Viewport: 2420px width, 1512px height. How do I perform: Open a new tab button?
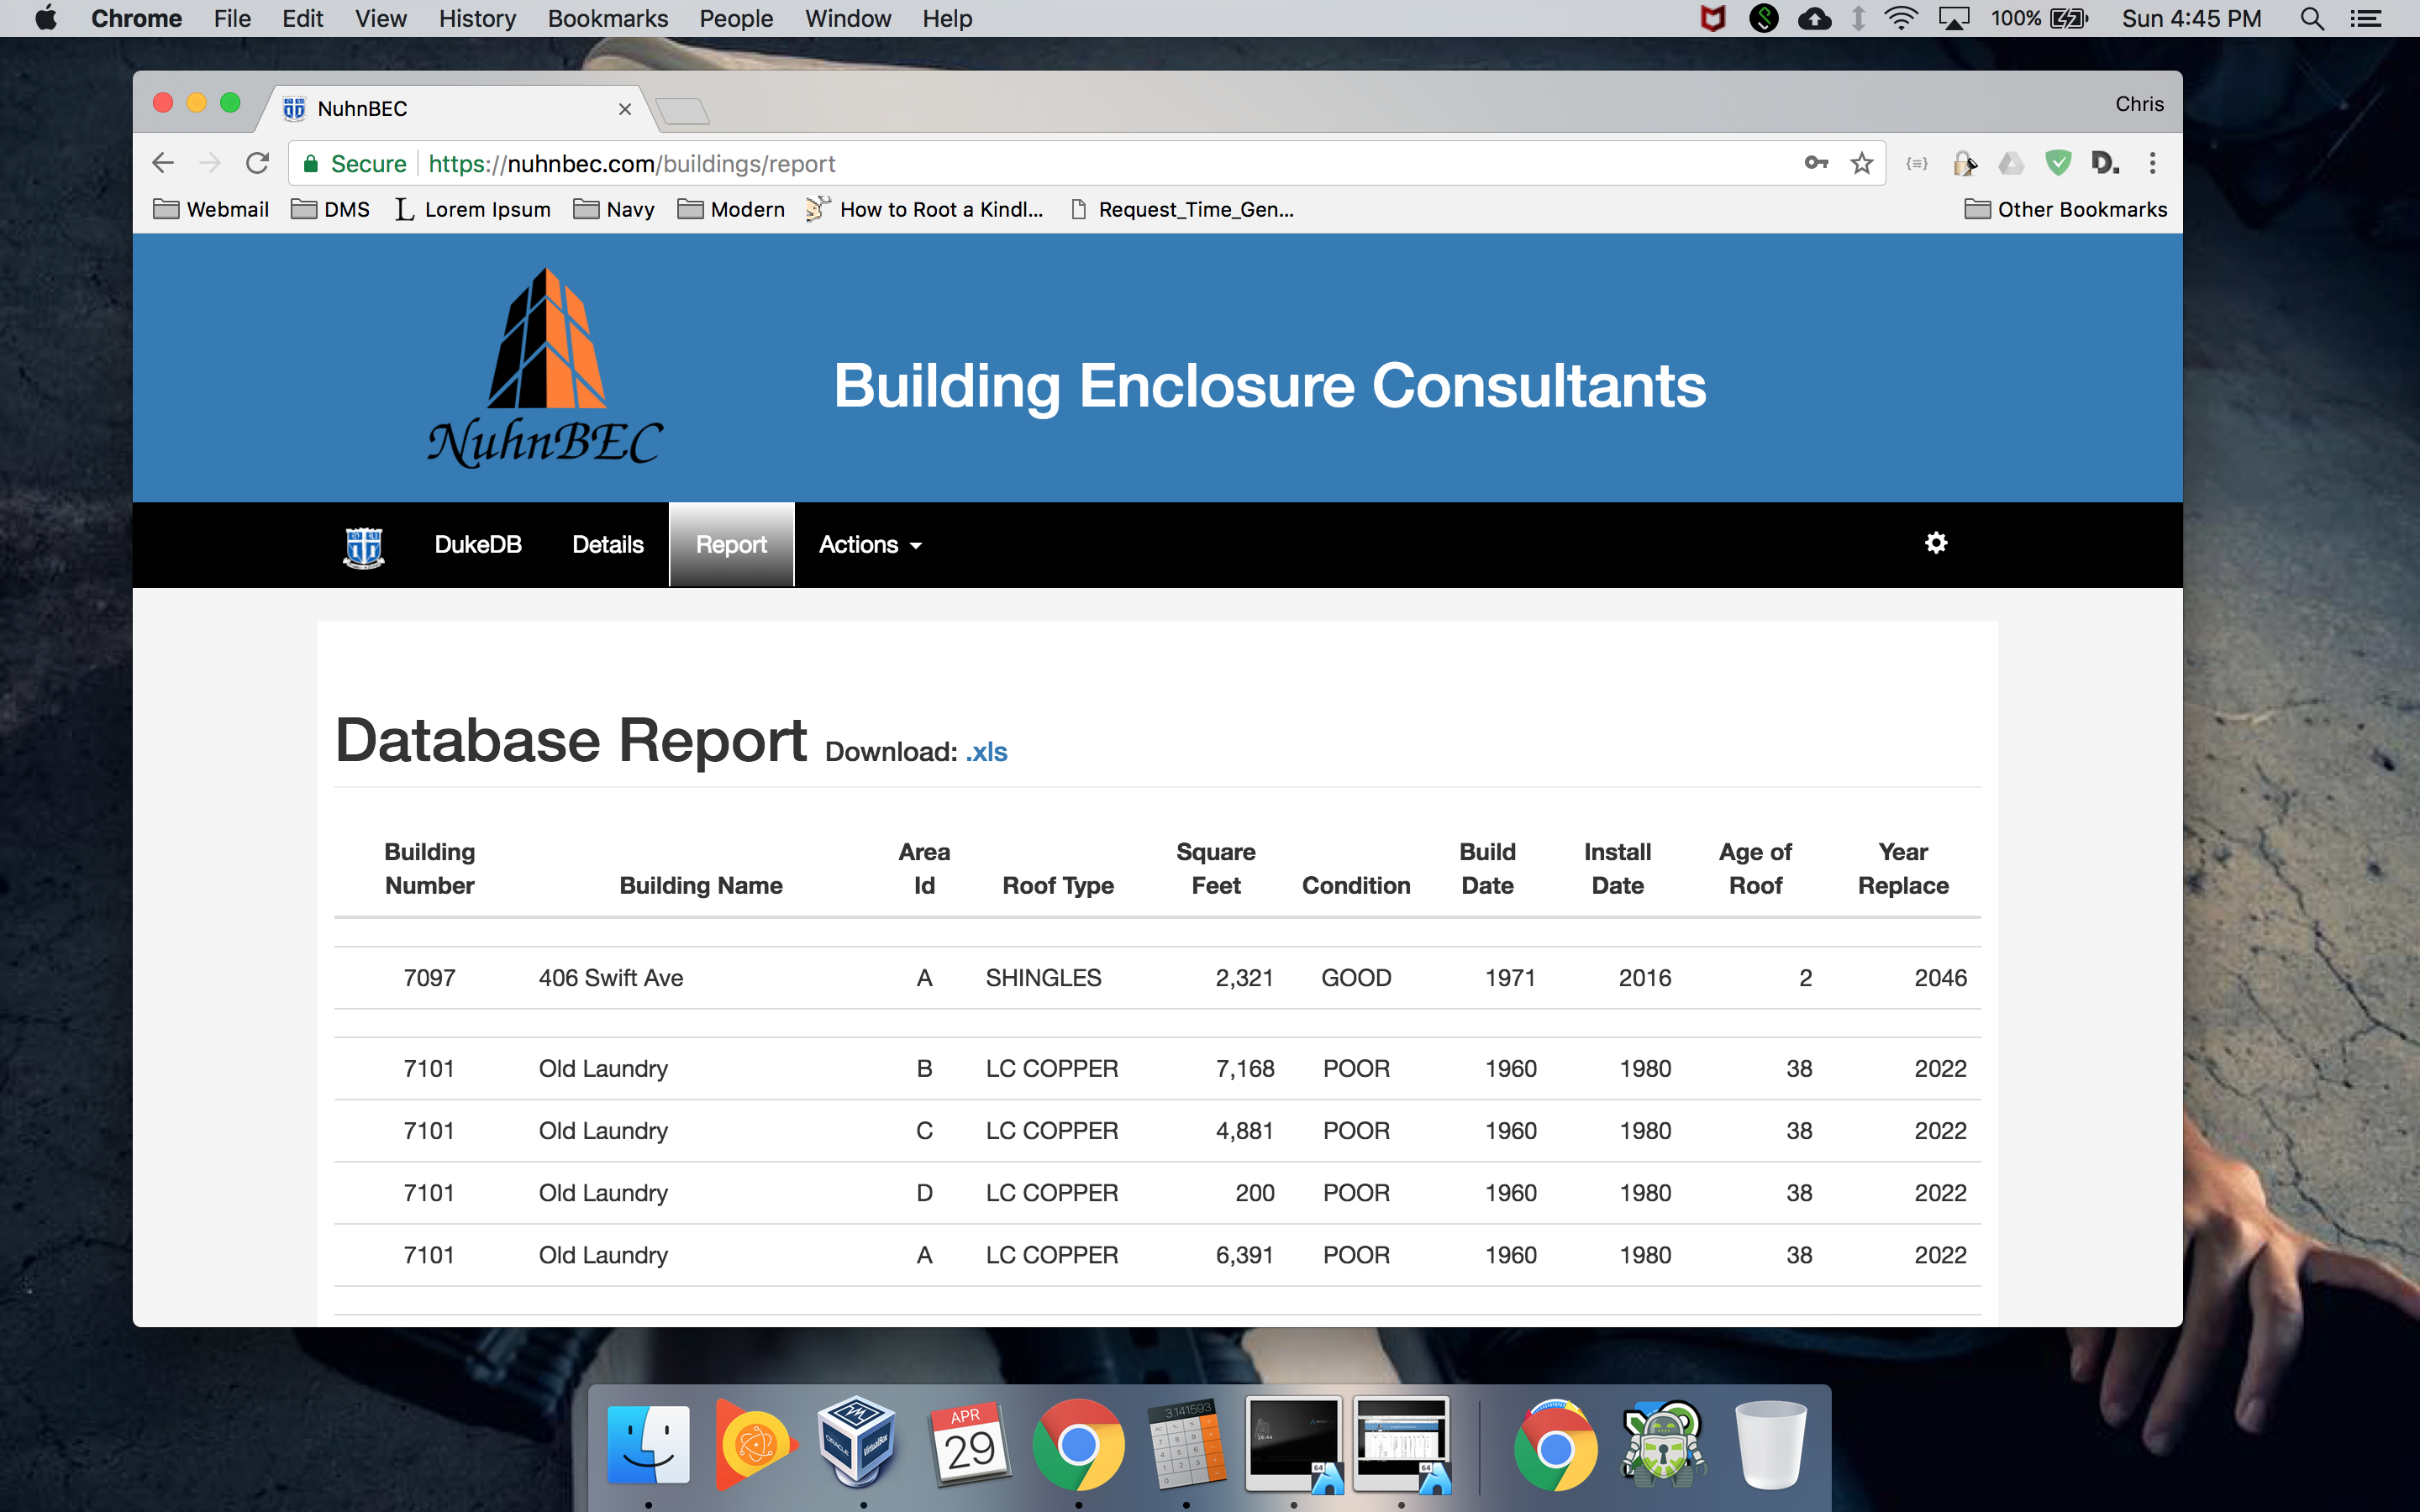[x=684, y=111]
